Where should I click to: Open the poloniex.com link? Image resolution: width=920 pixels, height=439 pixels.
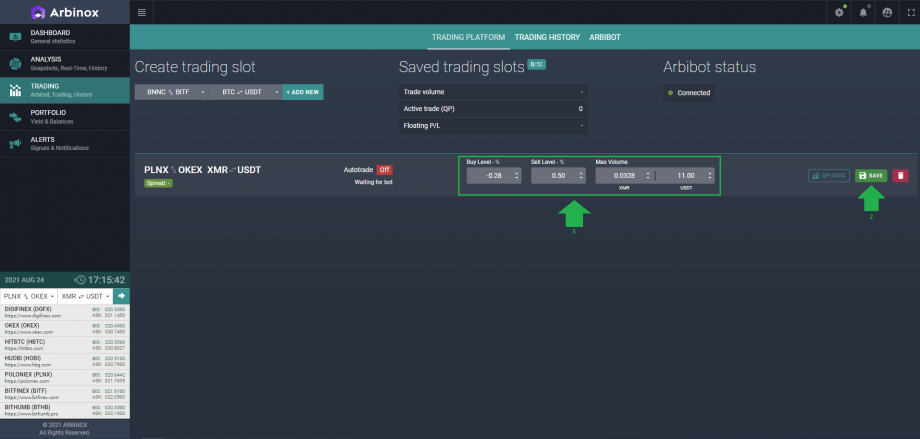[27, 381]
